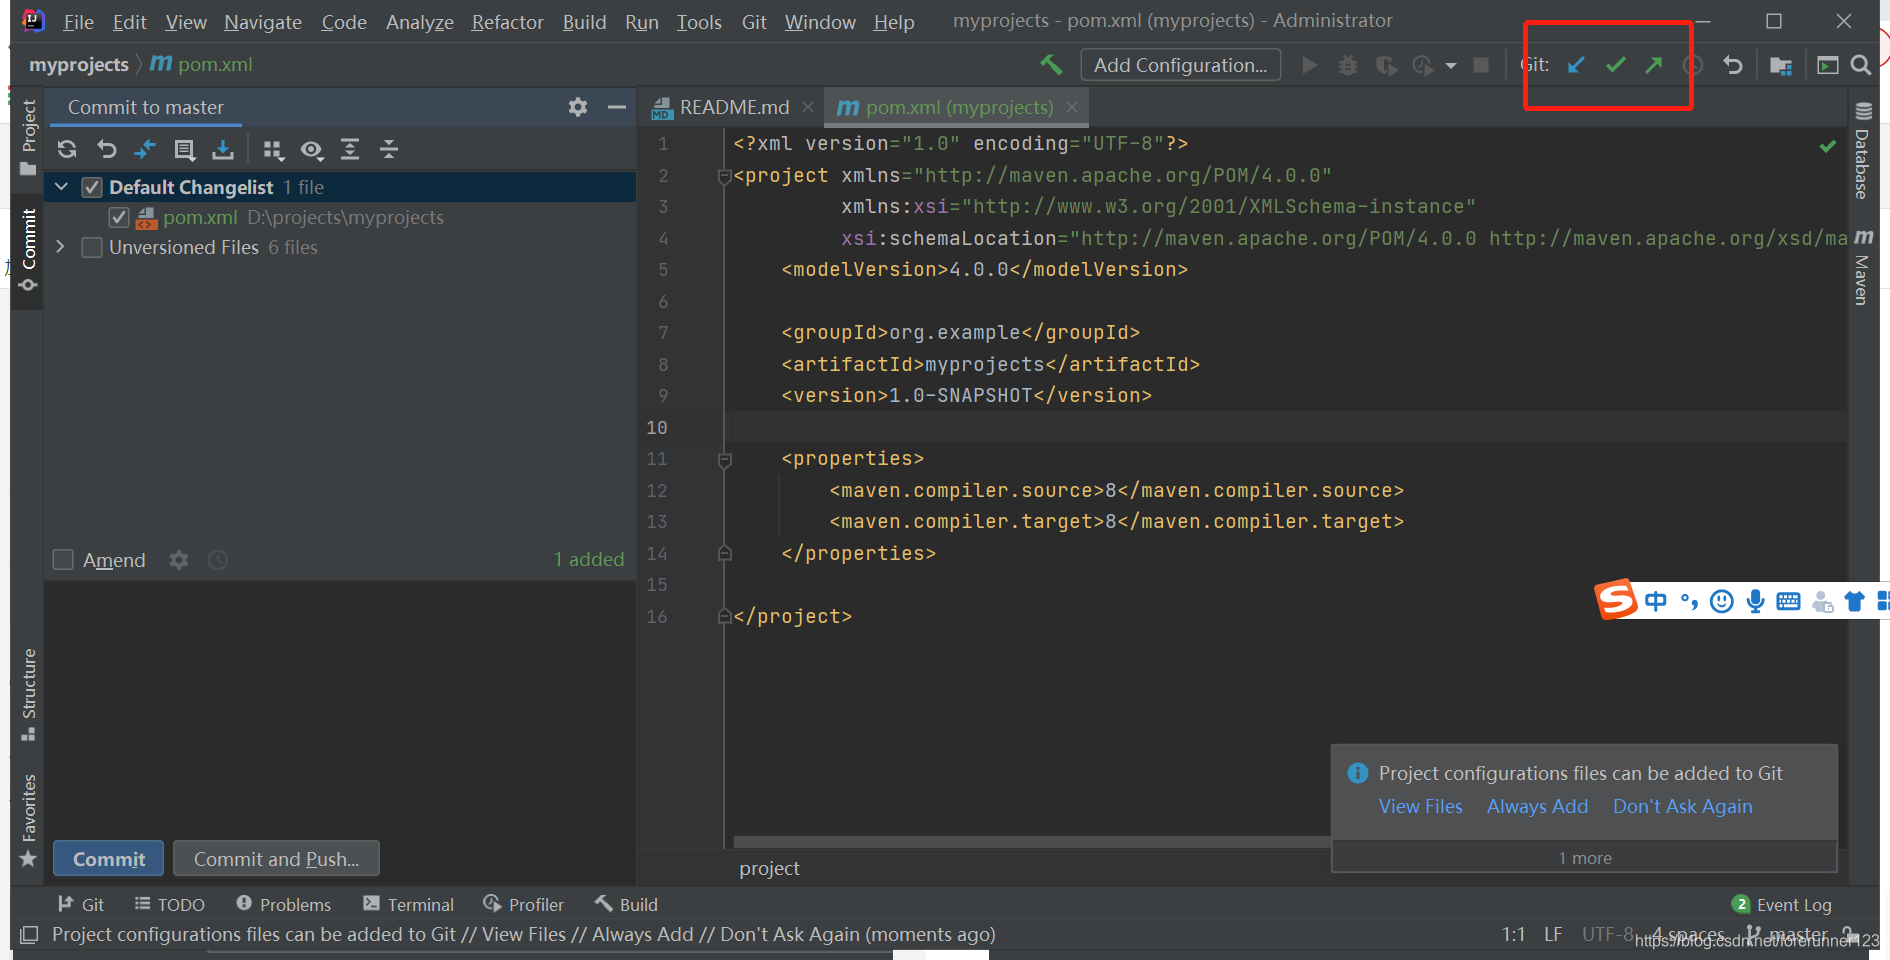
Task: Open the Maven side tool window
Action: (x=1863, y=266)
